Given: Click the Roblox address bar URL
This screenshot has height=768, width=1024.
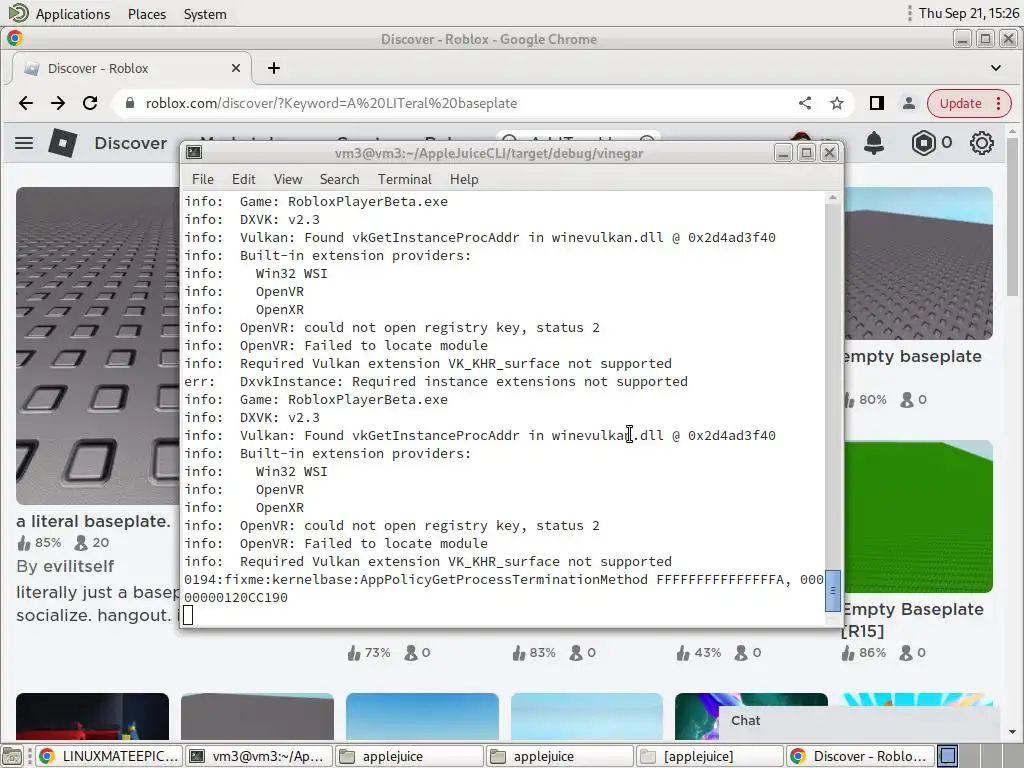Looking at the screenshot, I should point(331,103).
